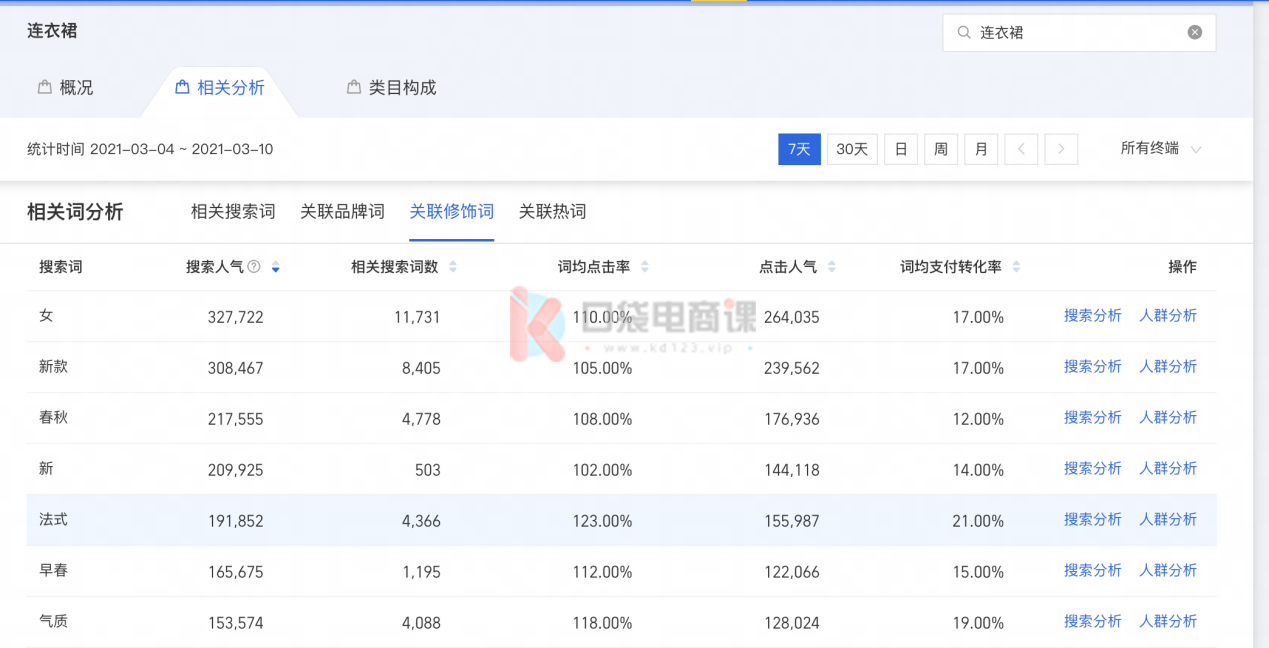Screen dimensions: 1269x648
Task: Open 搜索分析 for the 气质 row
Action: [1093, 622]
